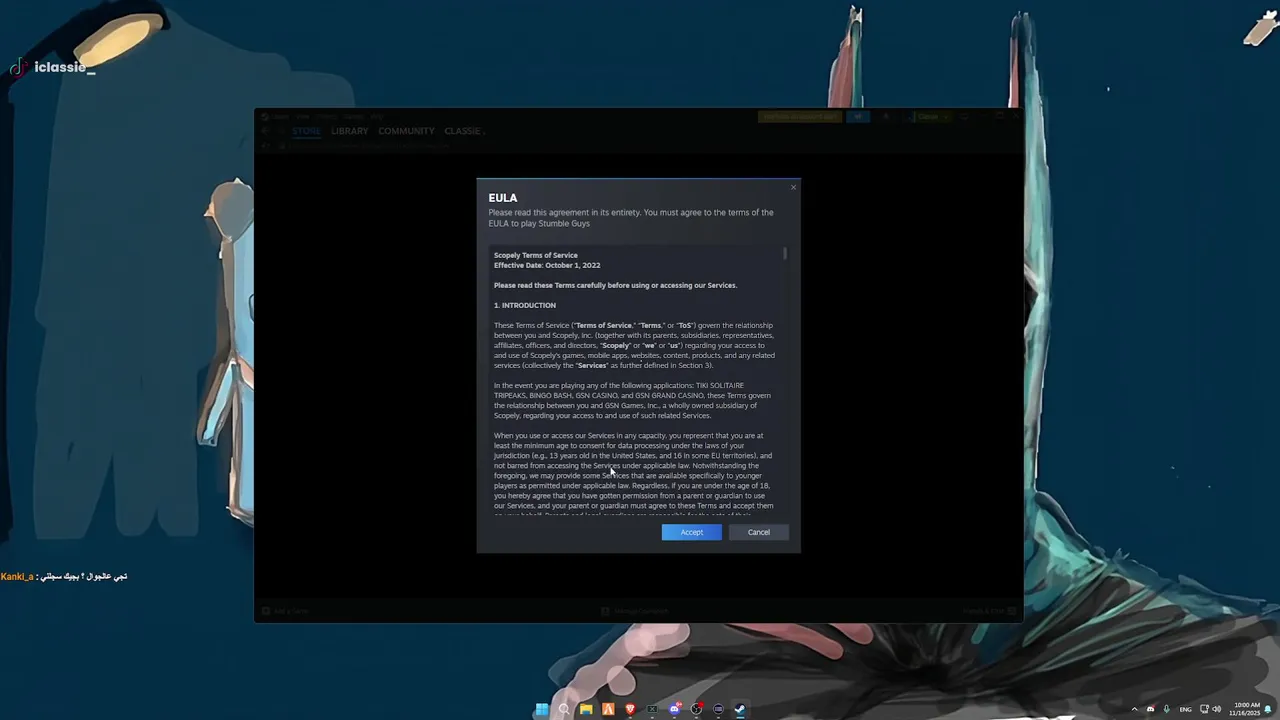Open the Windows Start menu
This screenshot has height=720, width=1280.
pos(542,709)
